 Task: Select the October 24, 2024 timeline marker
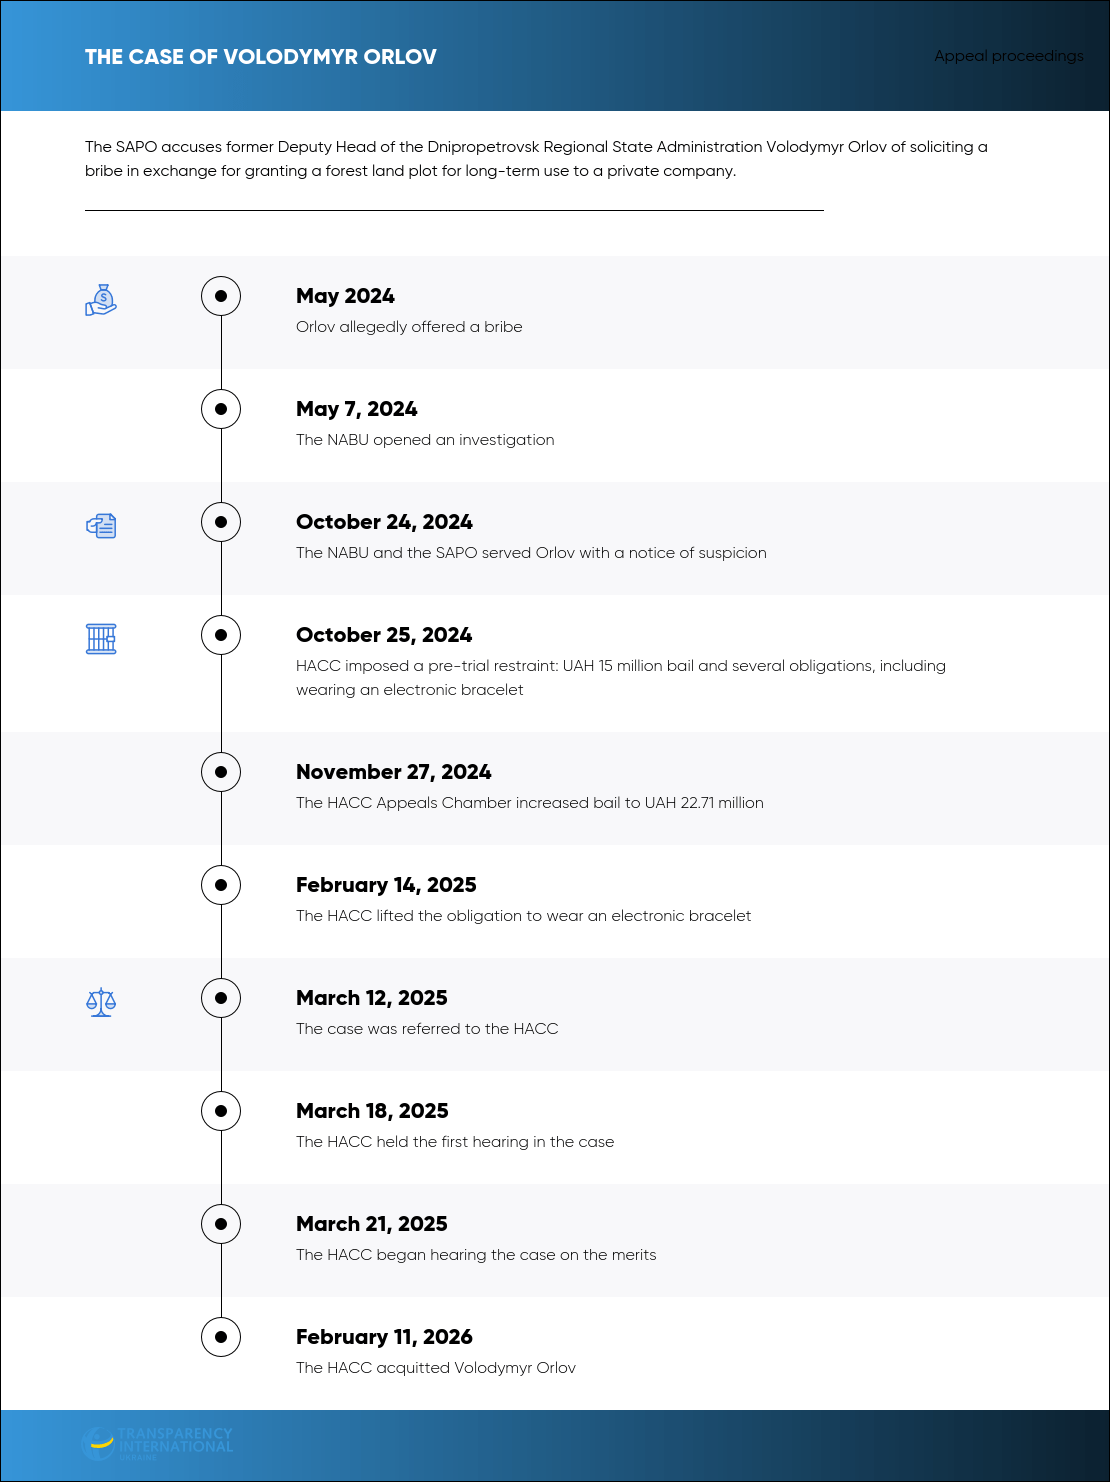221,522
